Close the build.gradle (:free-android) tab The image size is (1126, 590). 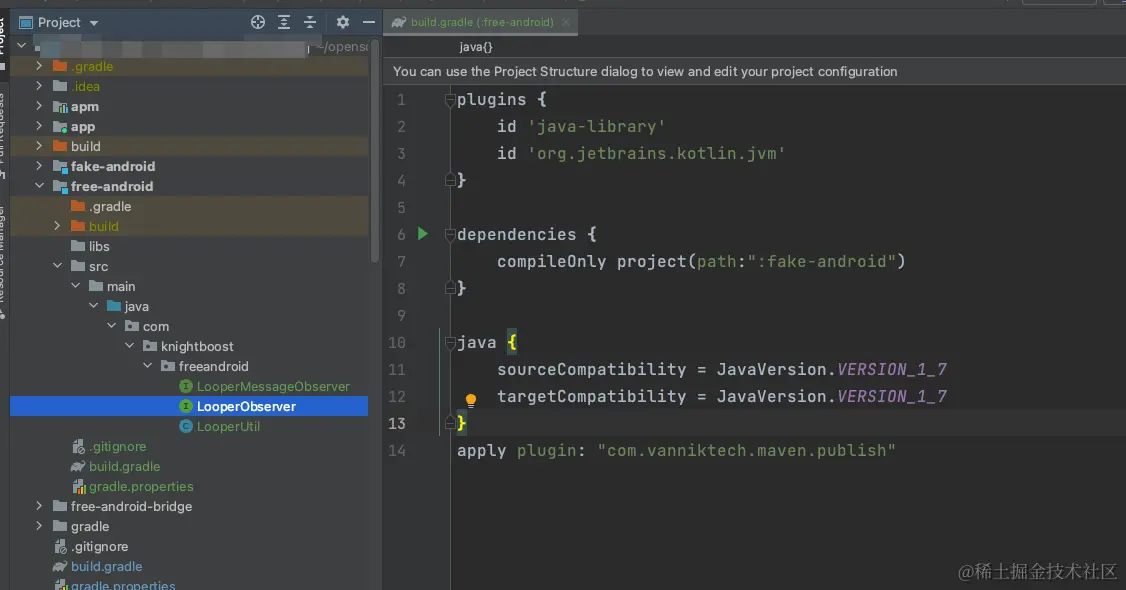566,22
